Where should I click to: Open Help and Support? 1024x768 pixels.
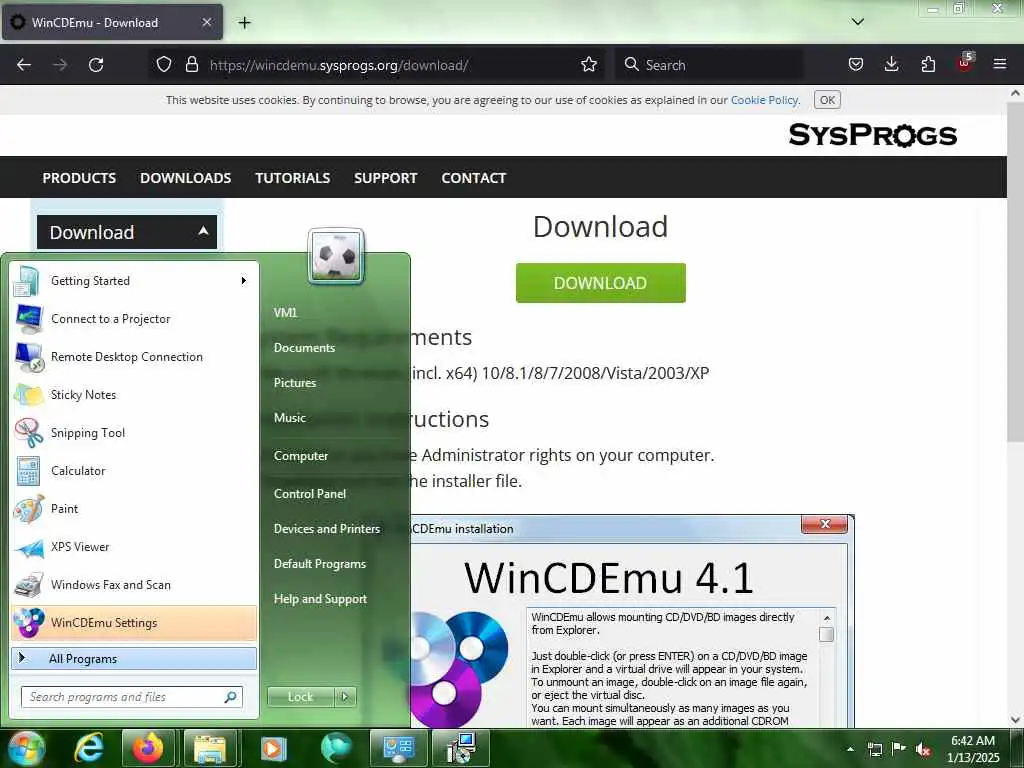(320, 599)
